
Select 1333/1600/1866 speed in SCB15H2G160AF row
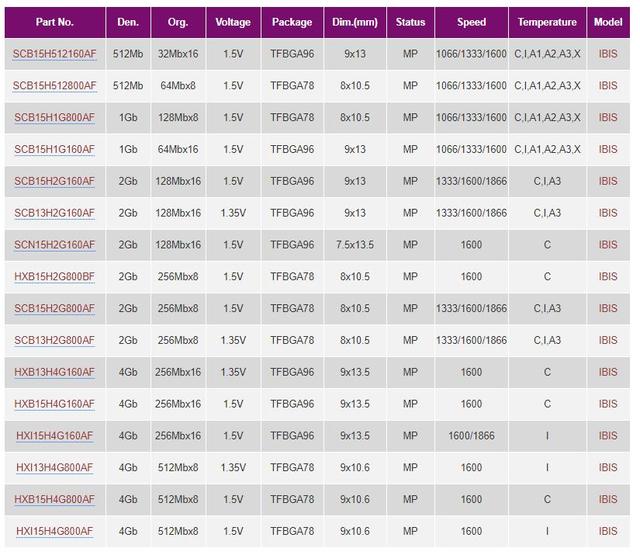click(471, 181)
